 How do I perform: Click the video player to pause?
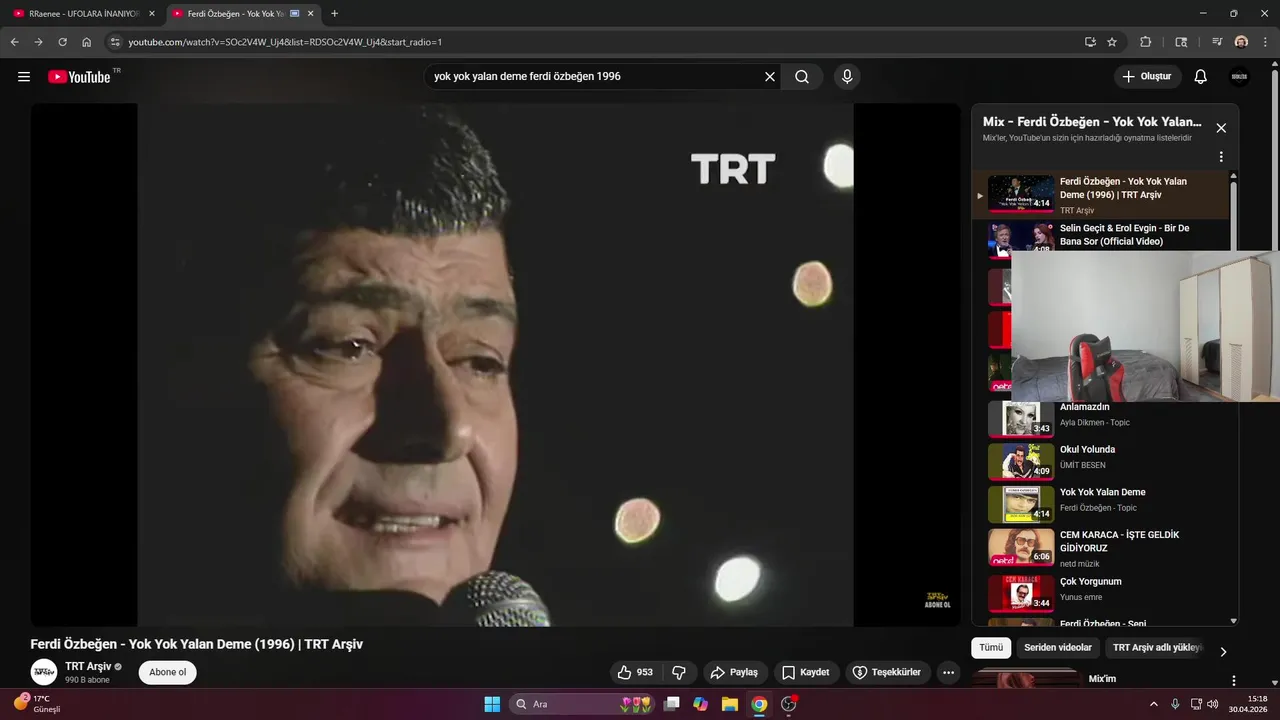click(x=495, y=365)
